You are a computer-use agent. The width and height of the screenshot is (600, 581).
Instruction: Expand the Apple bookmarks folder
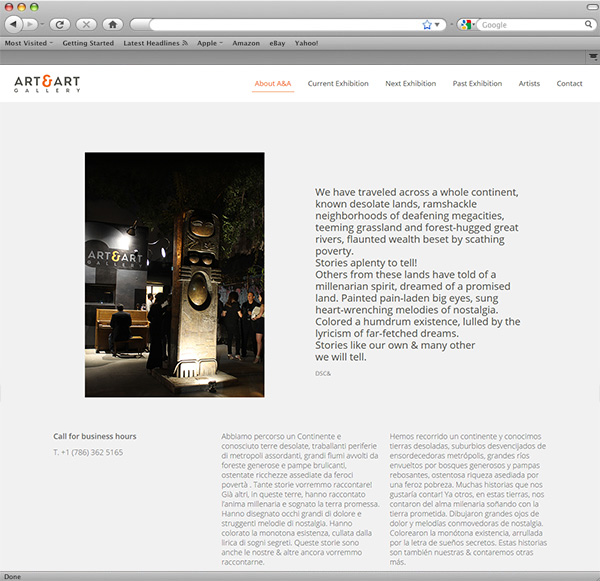click(210, 44)
